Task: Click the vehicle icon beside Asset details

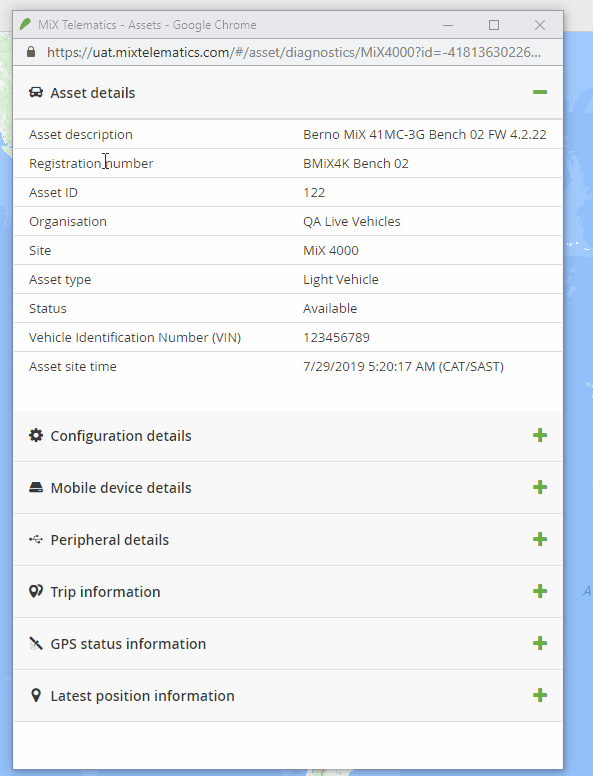Action: click(36, 93)
